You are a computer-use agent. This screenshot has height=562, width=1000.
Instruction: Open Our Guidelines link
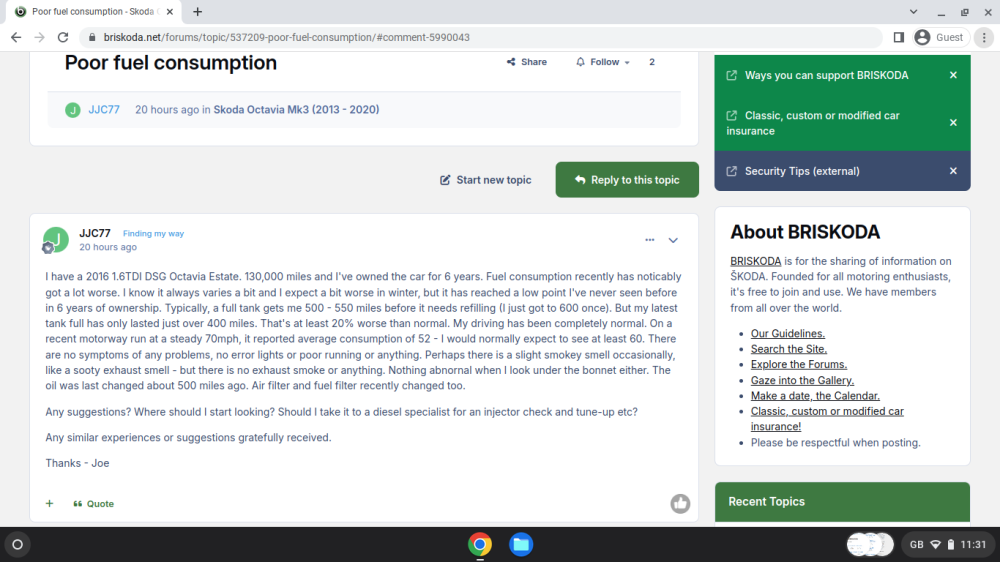(788, 334)
